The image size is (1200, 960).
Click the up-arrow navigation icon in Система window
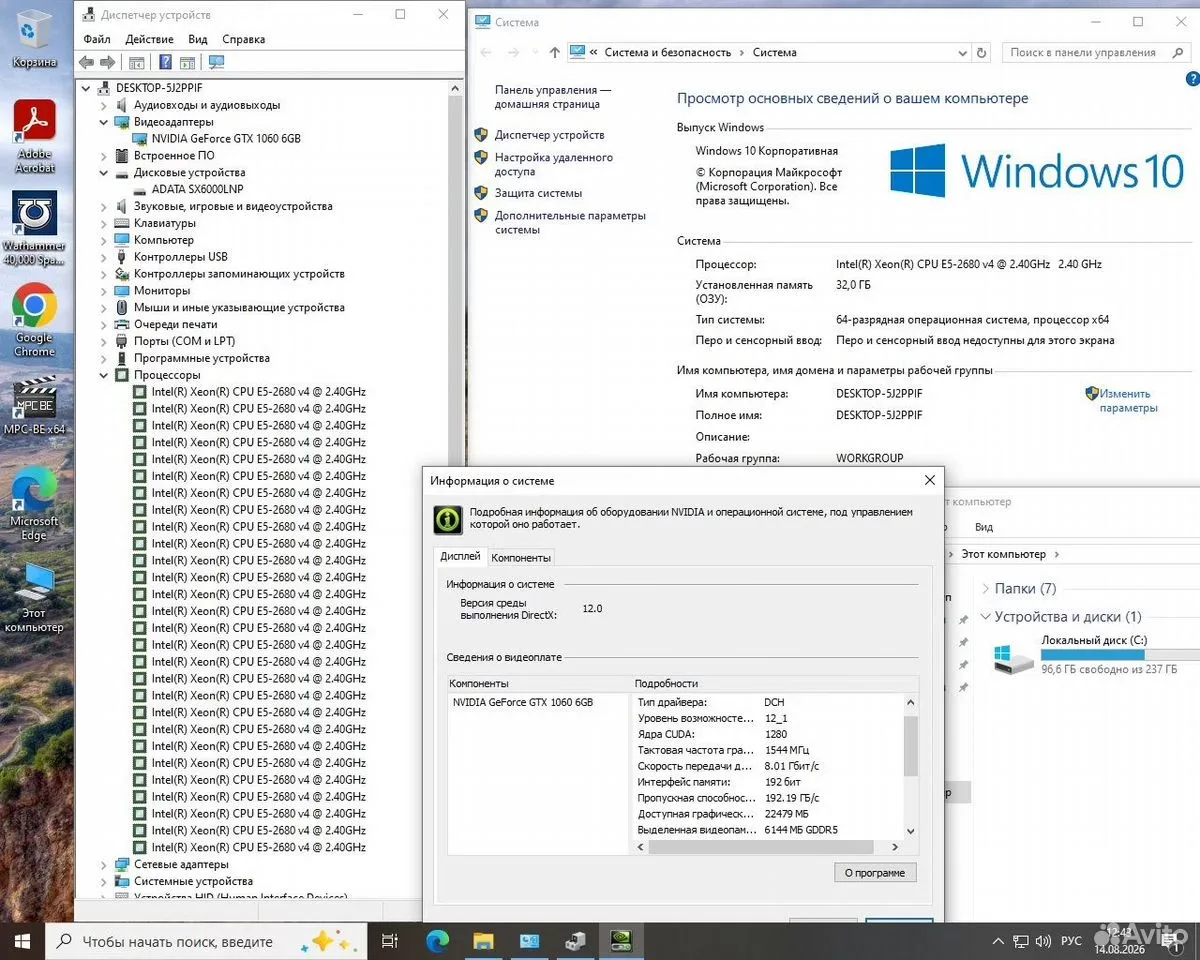click(x=555, y=52)
